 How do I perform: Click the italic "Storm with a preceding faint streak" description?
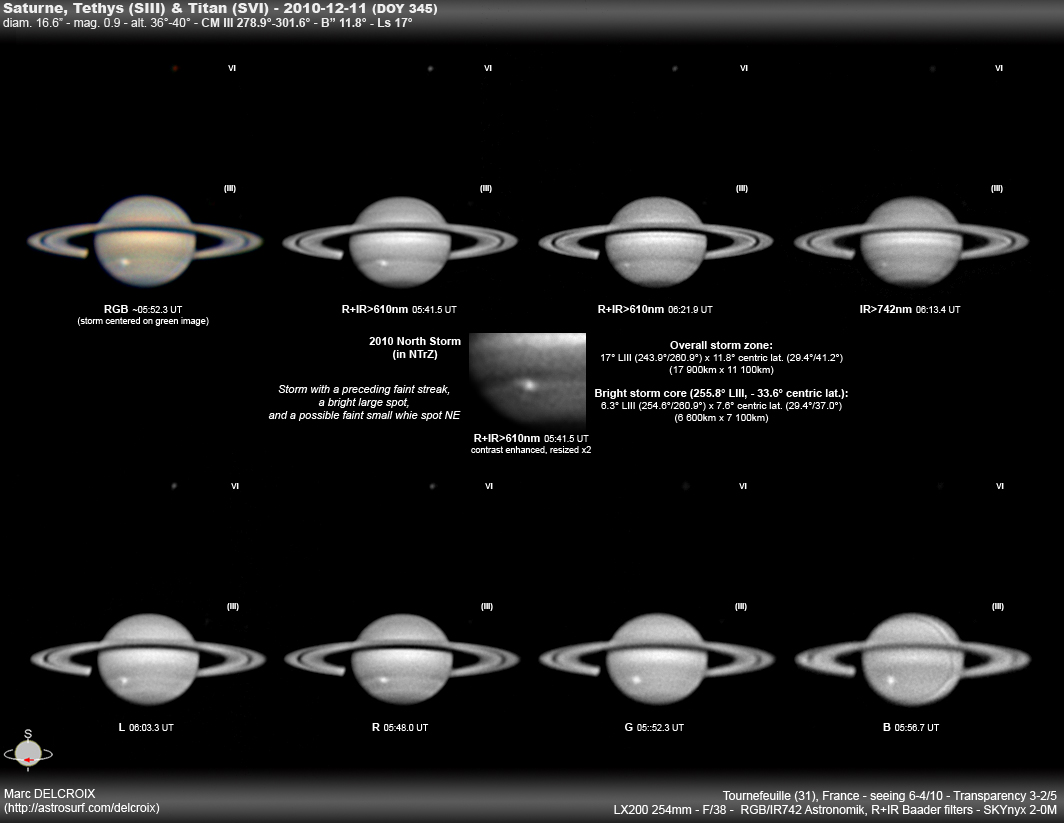pos(364,402)
